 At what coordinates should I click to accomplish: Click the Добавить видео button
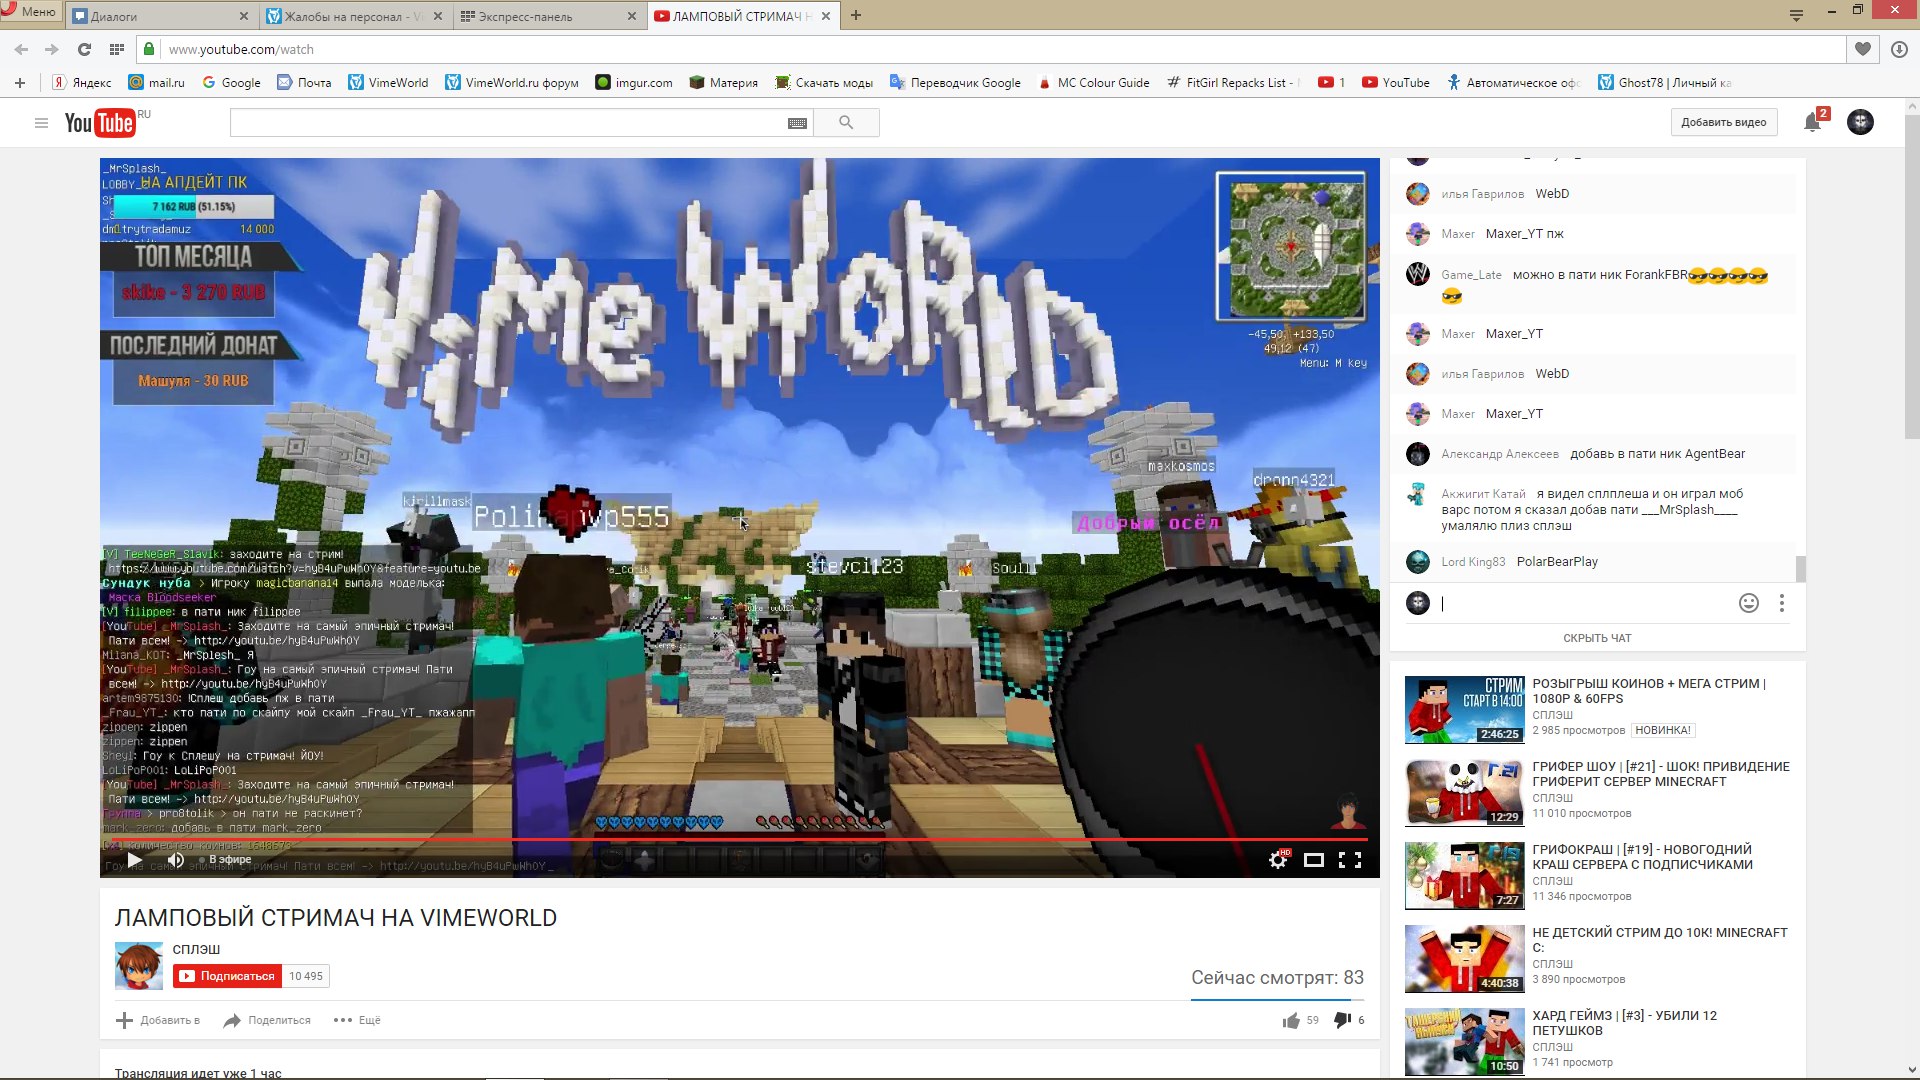point(1723,122)
